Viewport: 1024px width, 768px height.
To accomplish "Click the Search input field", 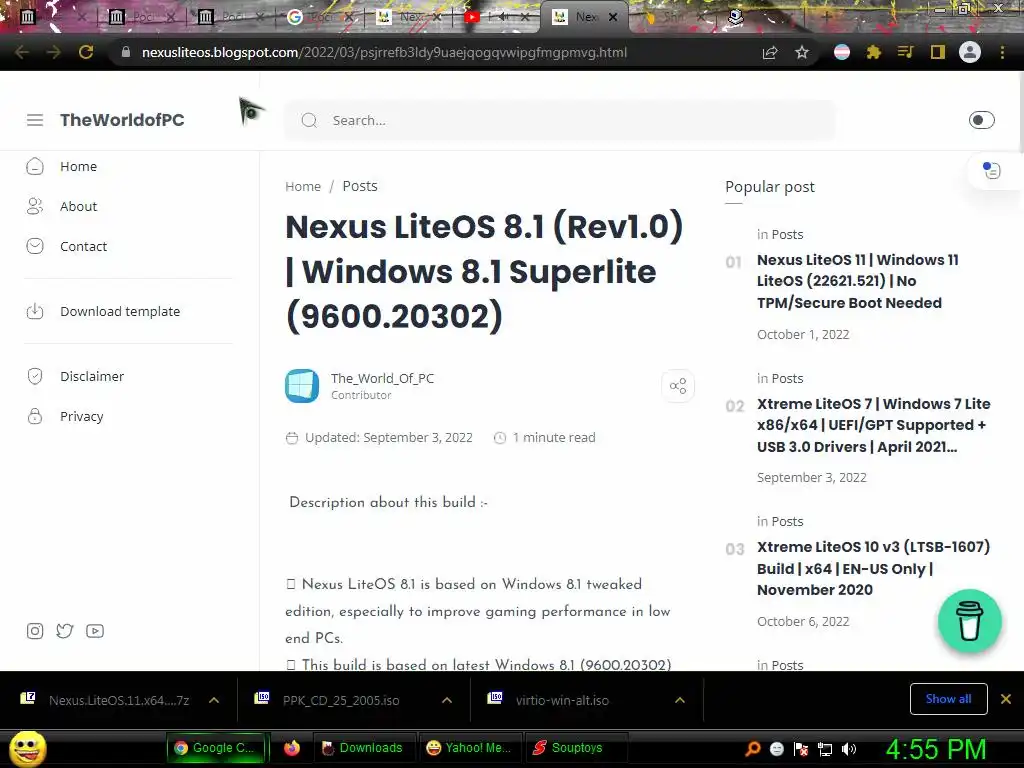I will 560,120.
